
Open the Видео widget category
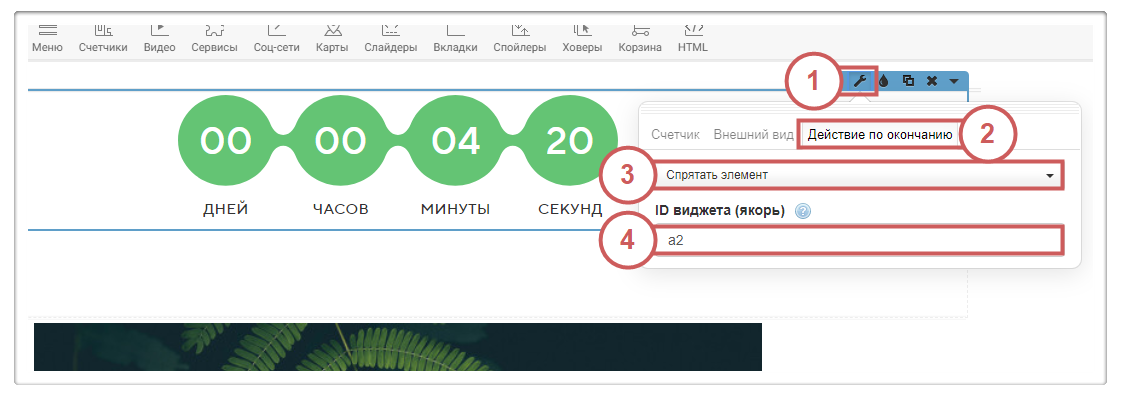[x=160, y=40]
